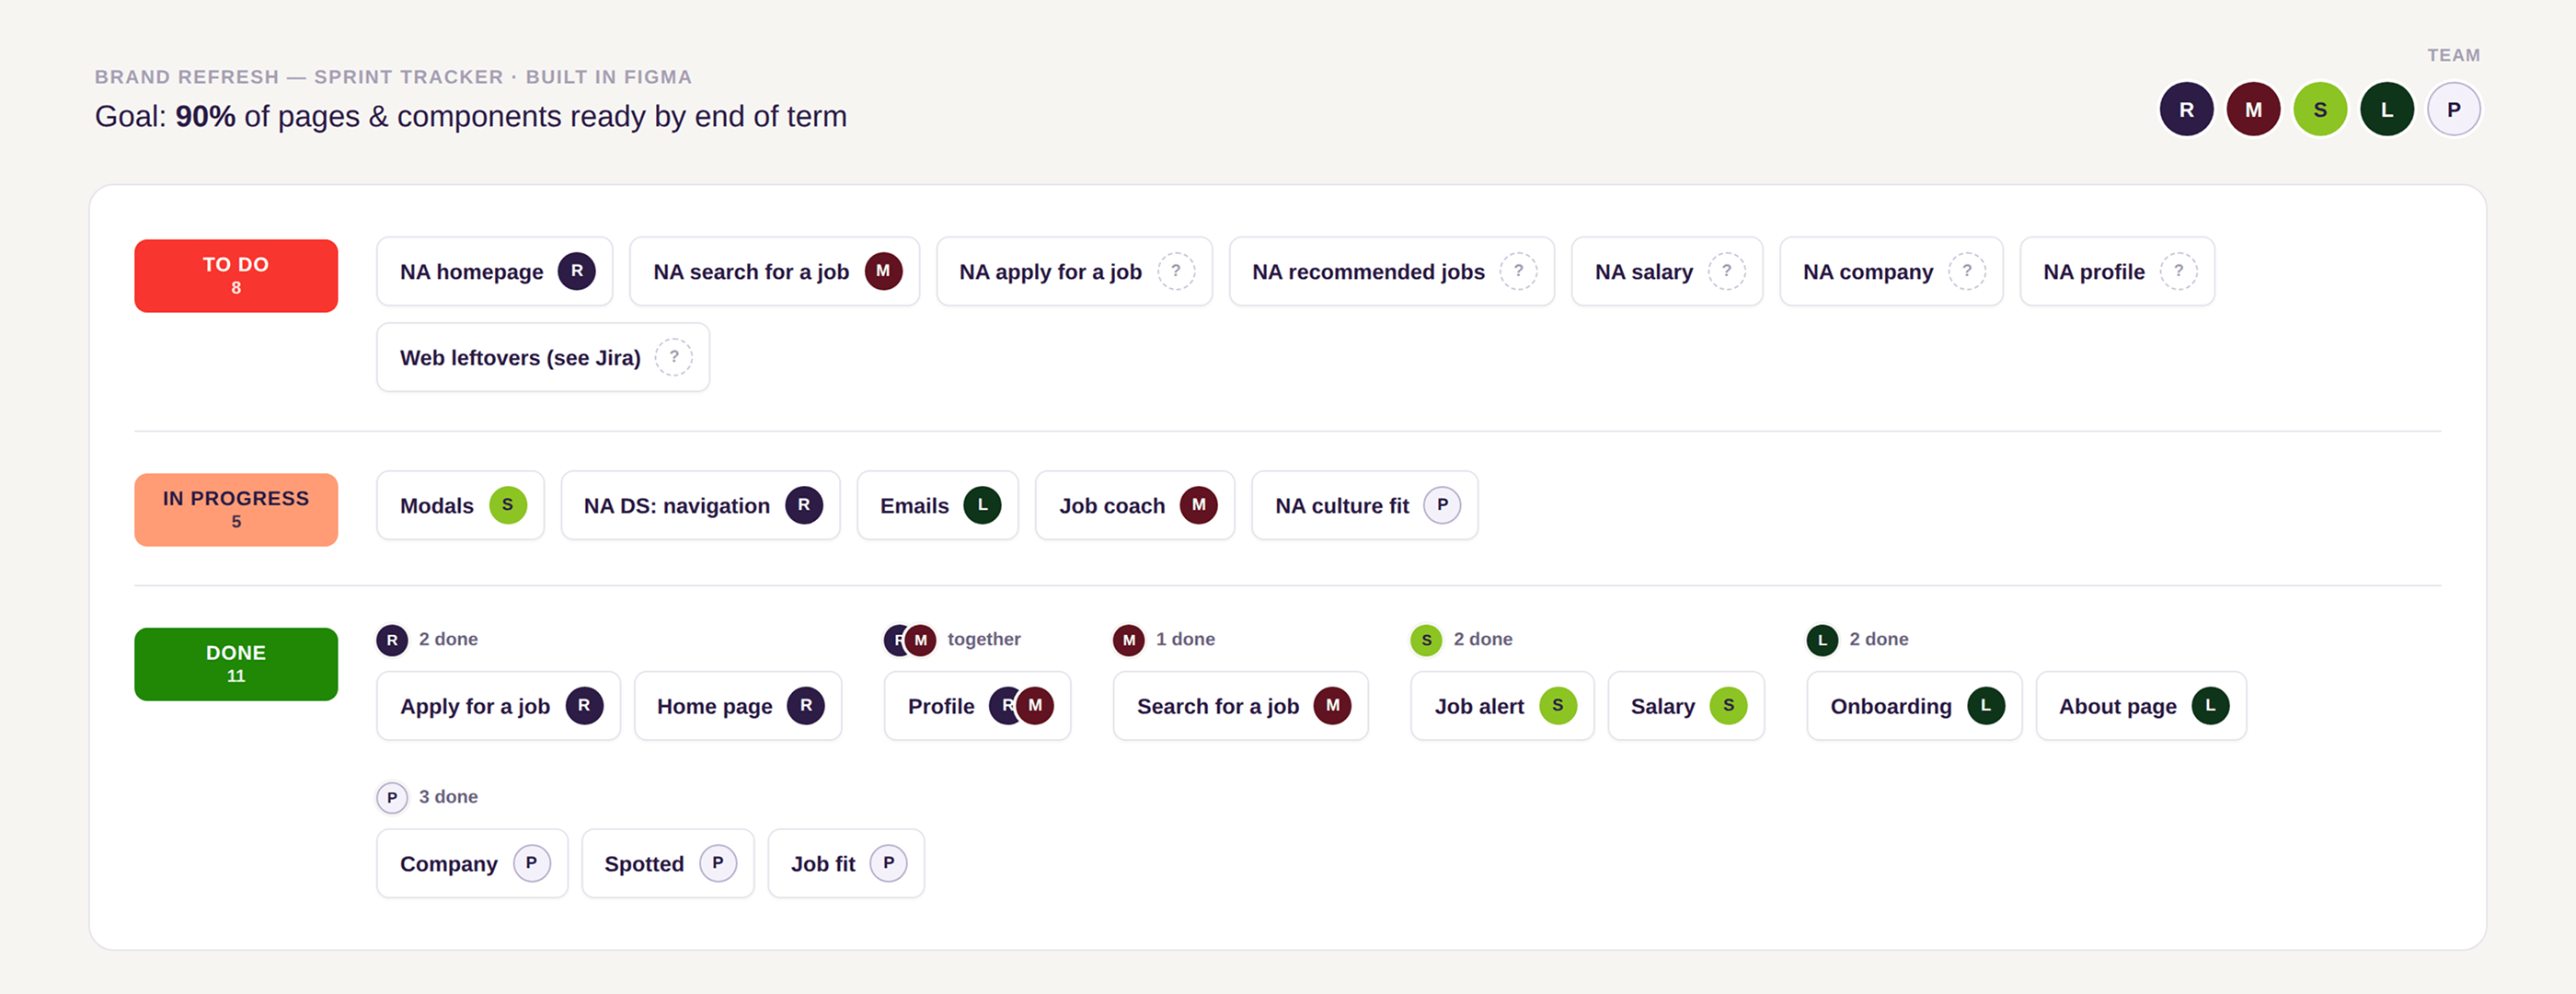Viewport: 2576px width, 994px height.
Task: Open the NA homepage card
Action: point(494,271)
